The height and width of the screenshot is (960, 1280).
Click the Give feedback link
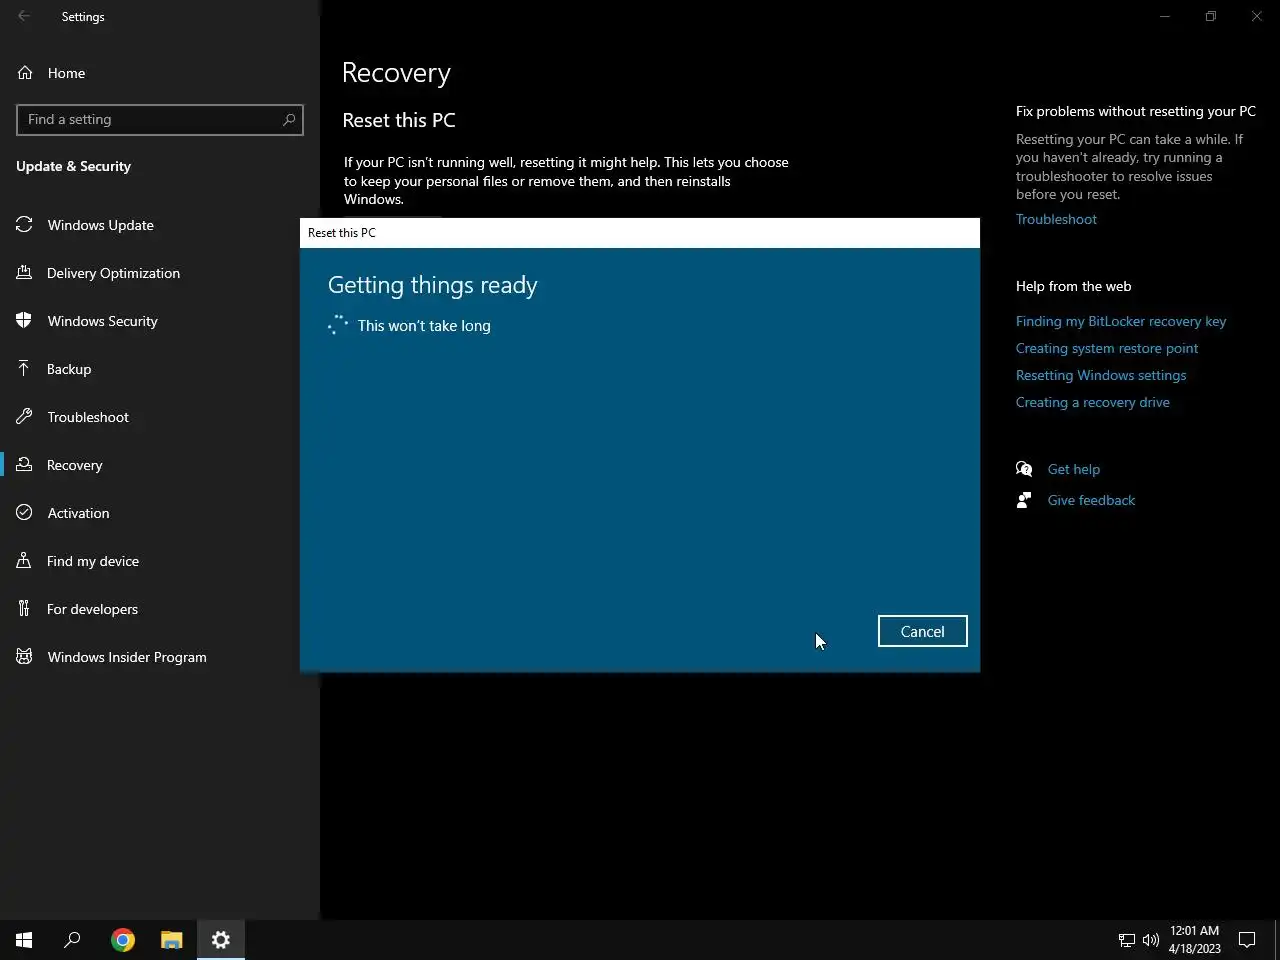pyautogui.click(x=1091, y=500)
